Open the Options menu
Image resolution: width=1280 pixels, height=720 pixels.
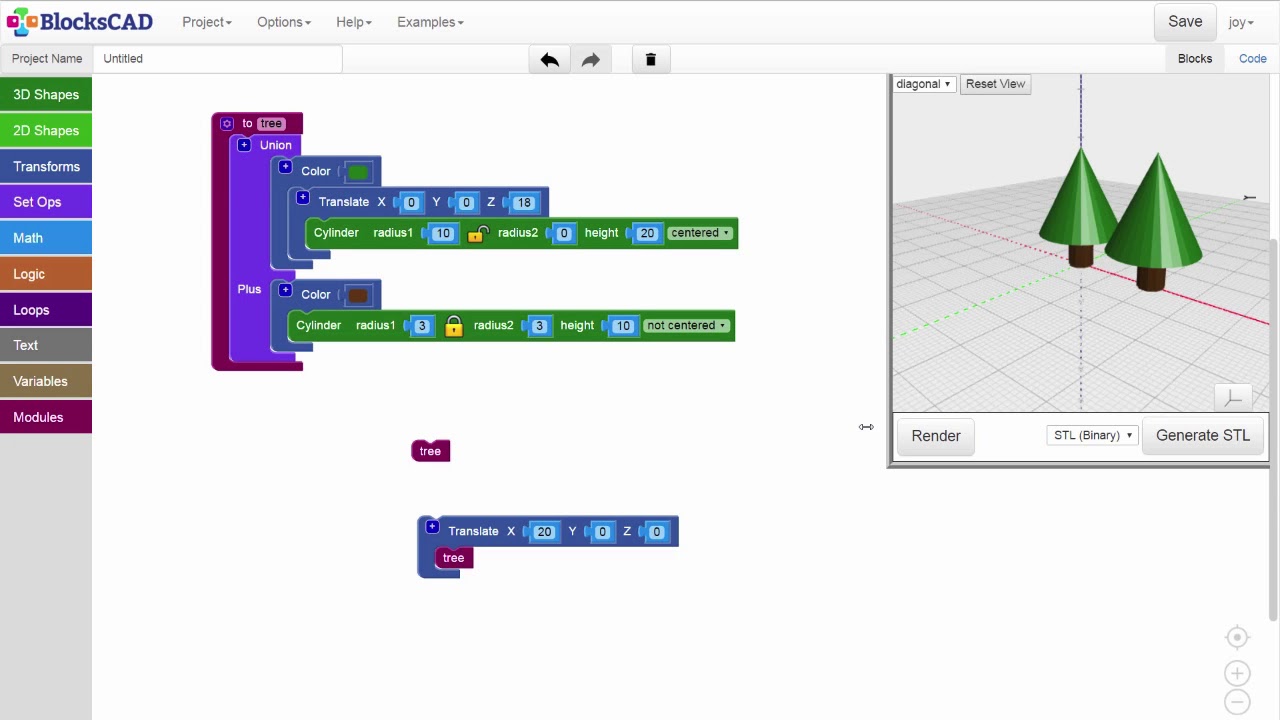pos(284,22)
